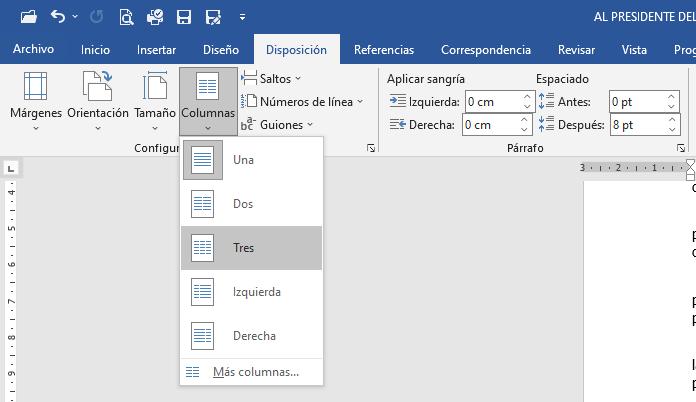Open the Insertar ribbon tab
696x402 pixels.
point(156,50)
